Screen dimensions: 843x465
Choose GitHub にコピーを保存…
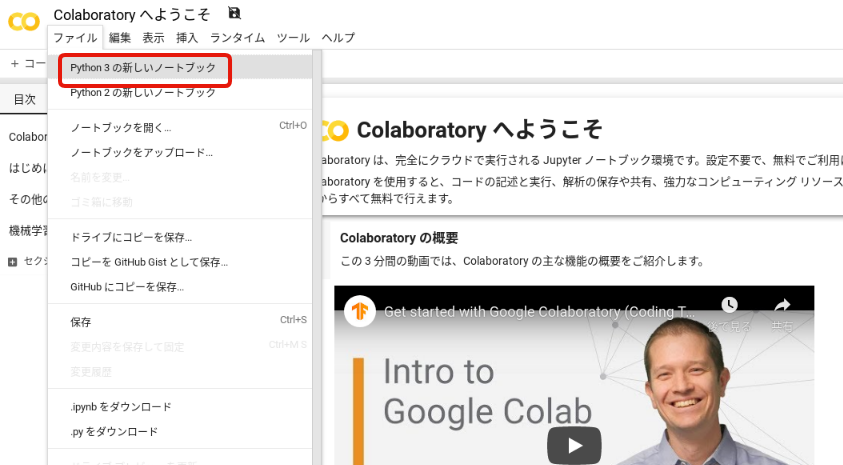pos(180,287)
